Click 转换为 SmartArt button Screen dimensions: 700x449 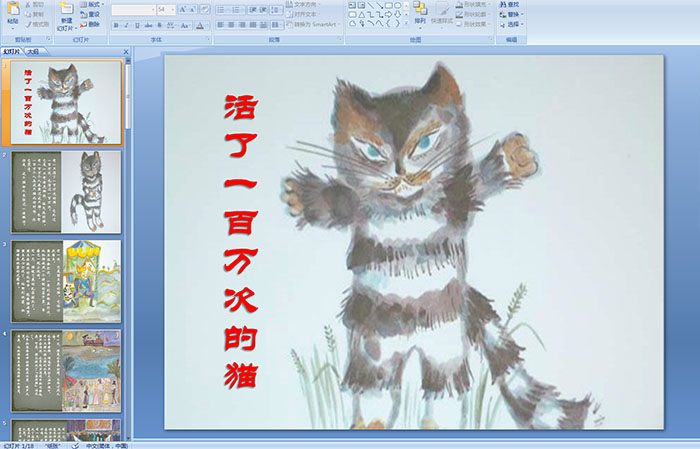point(313,25)
